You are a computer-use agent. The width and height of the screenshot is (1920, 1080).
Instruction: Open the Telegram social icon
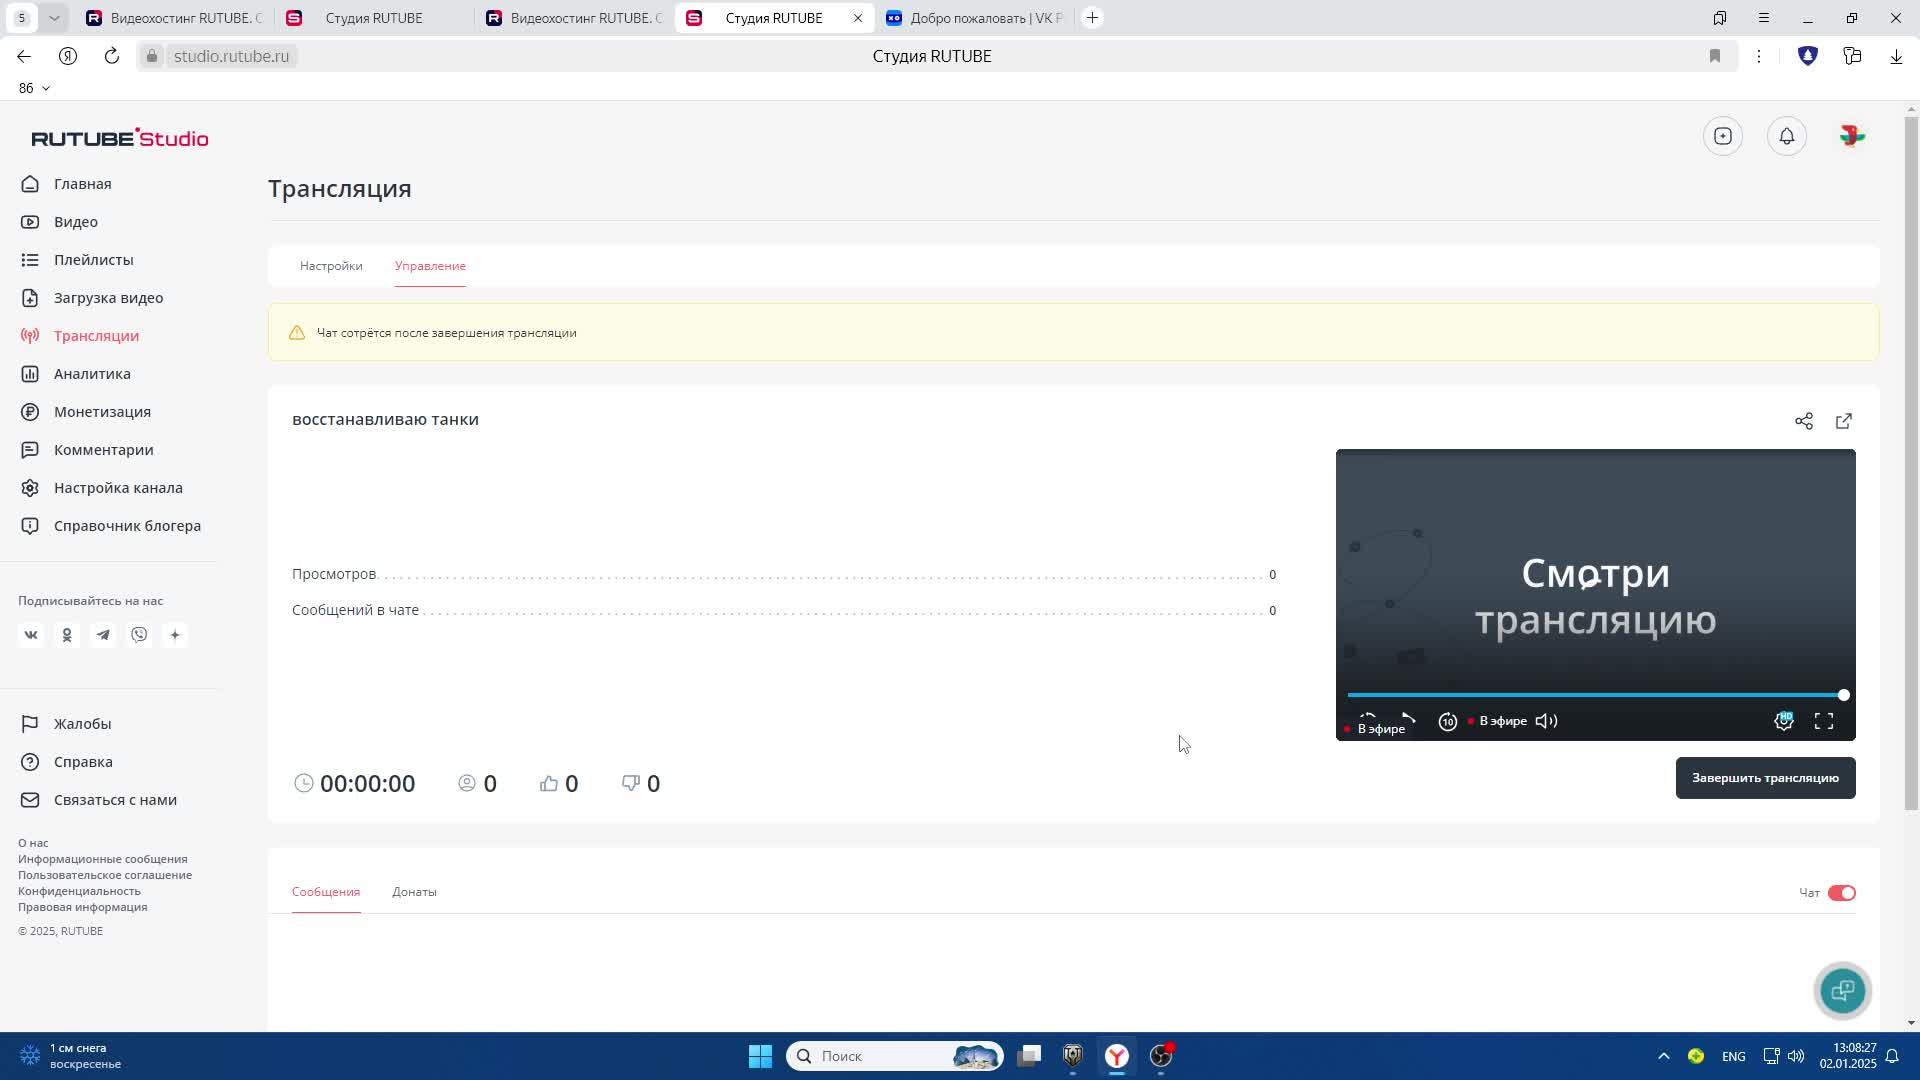coord(103,635)
